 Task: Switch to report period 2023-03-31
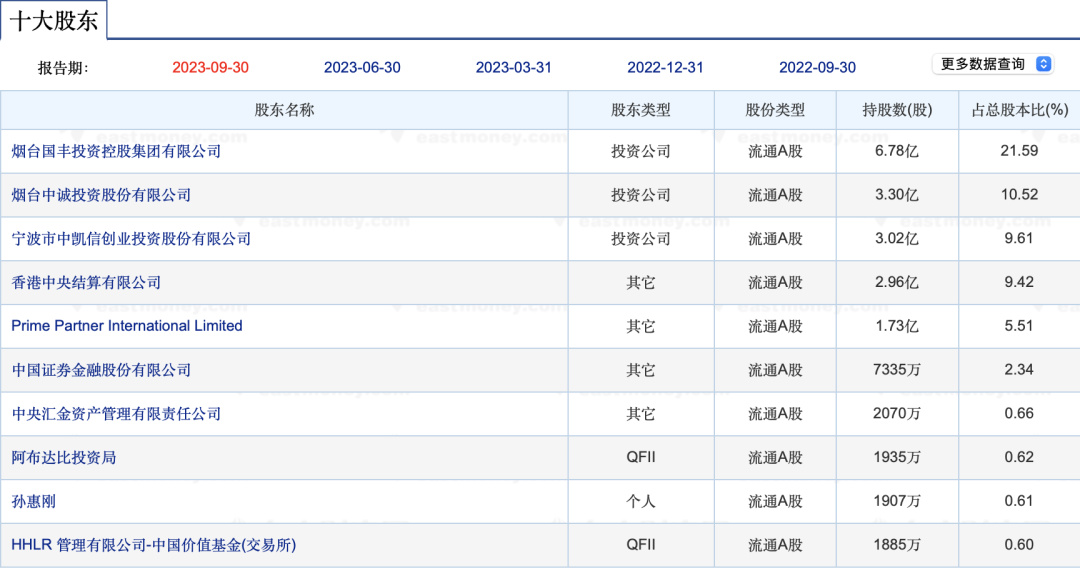513,68
